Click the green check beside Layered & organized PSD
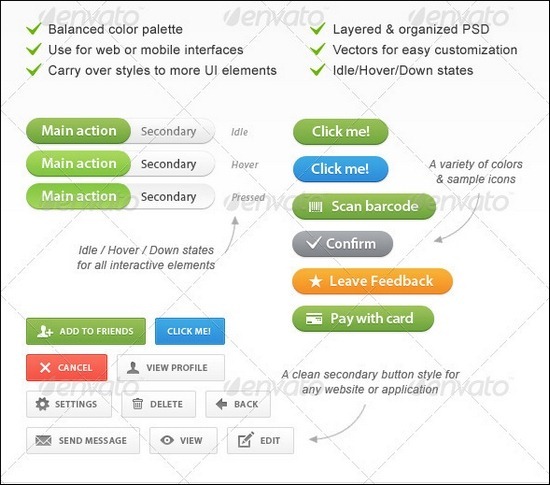Screen dimensions: 550x485 [x=318, y=29]
